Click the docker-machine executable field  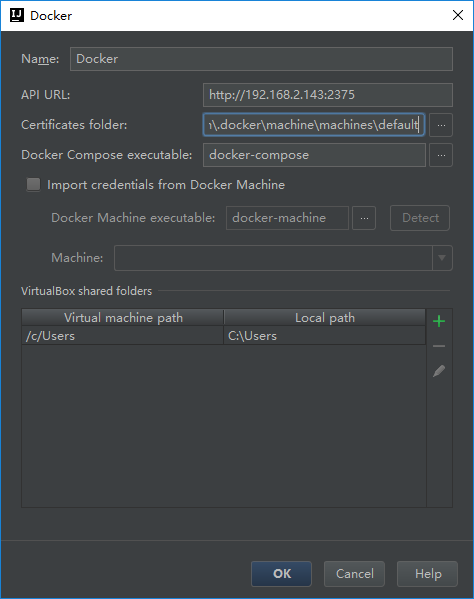point(287,218)
